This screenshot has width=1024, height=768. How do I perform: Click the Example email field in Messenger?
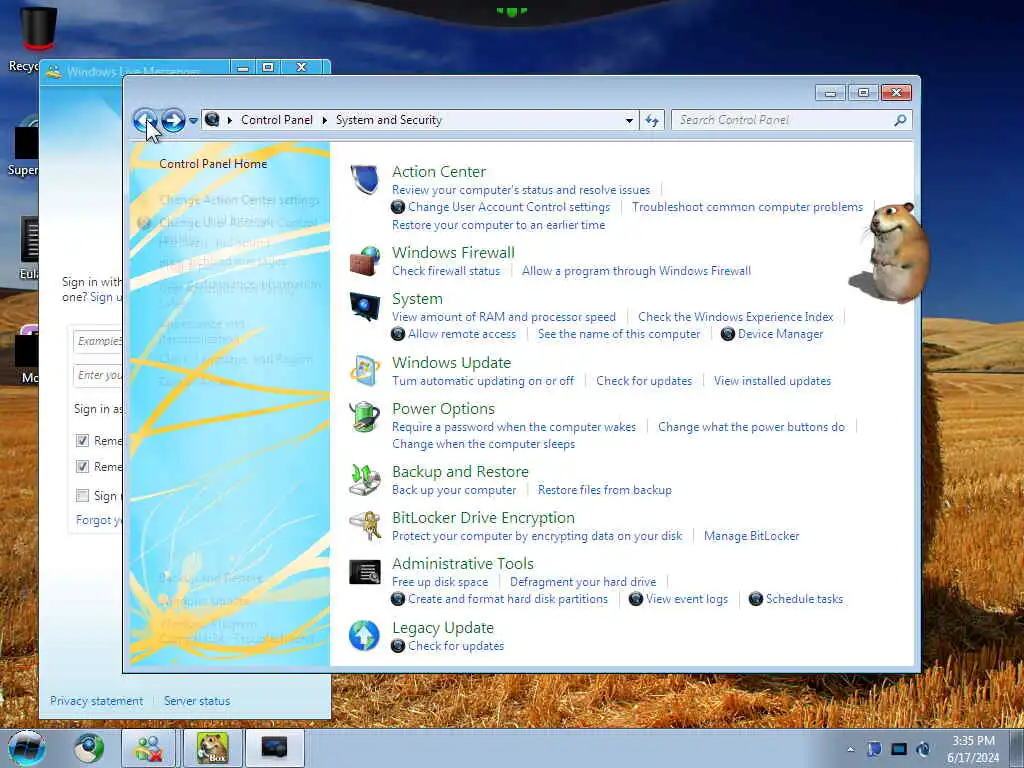(97, 342)
